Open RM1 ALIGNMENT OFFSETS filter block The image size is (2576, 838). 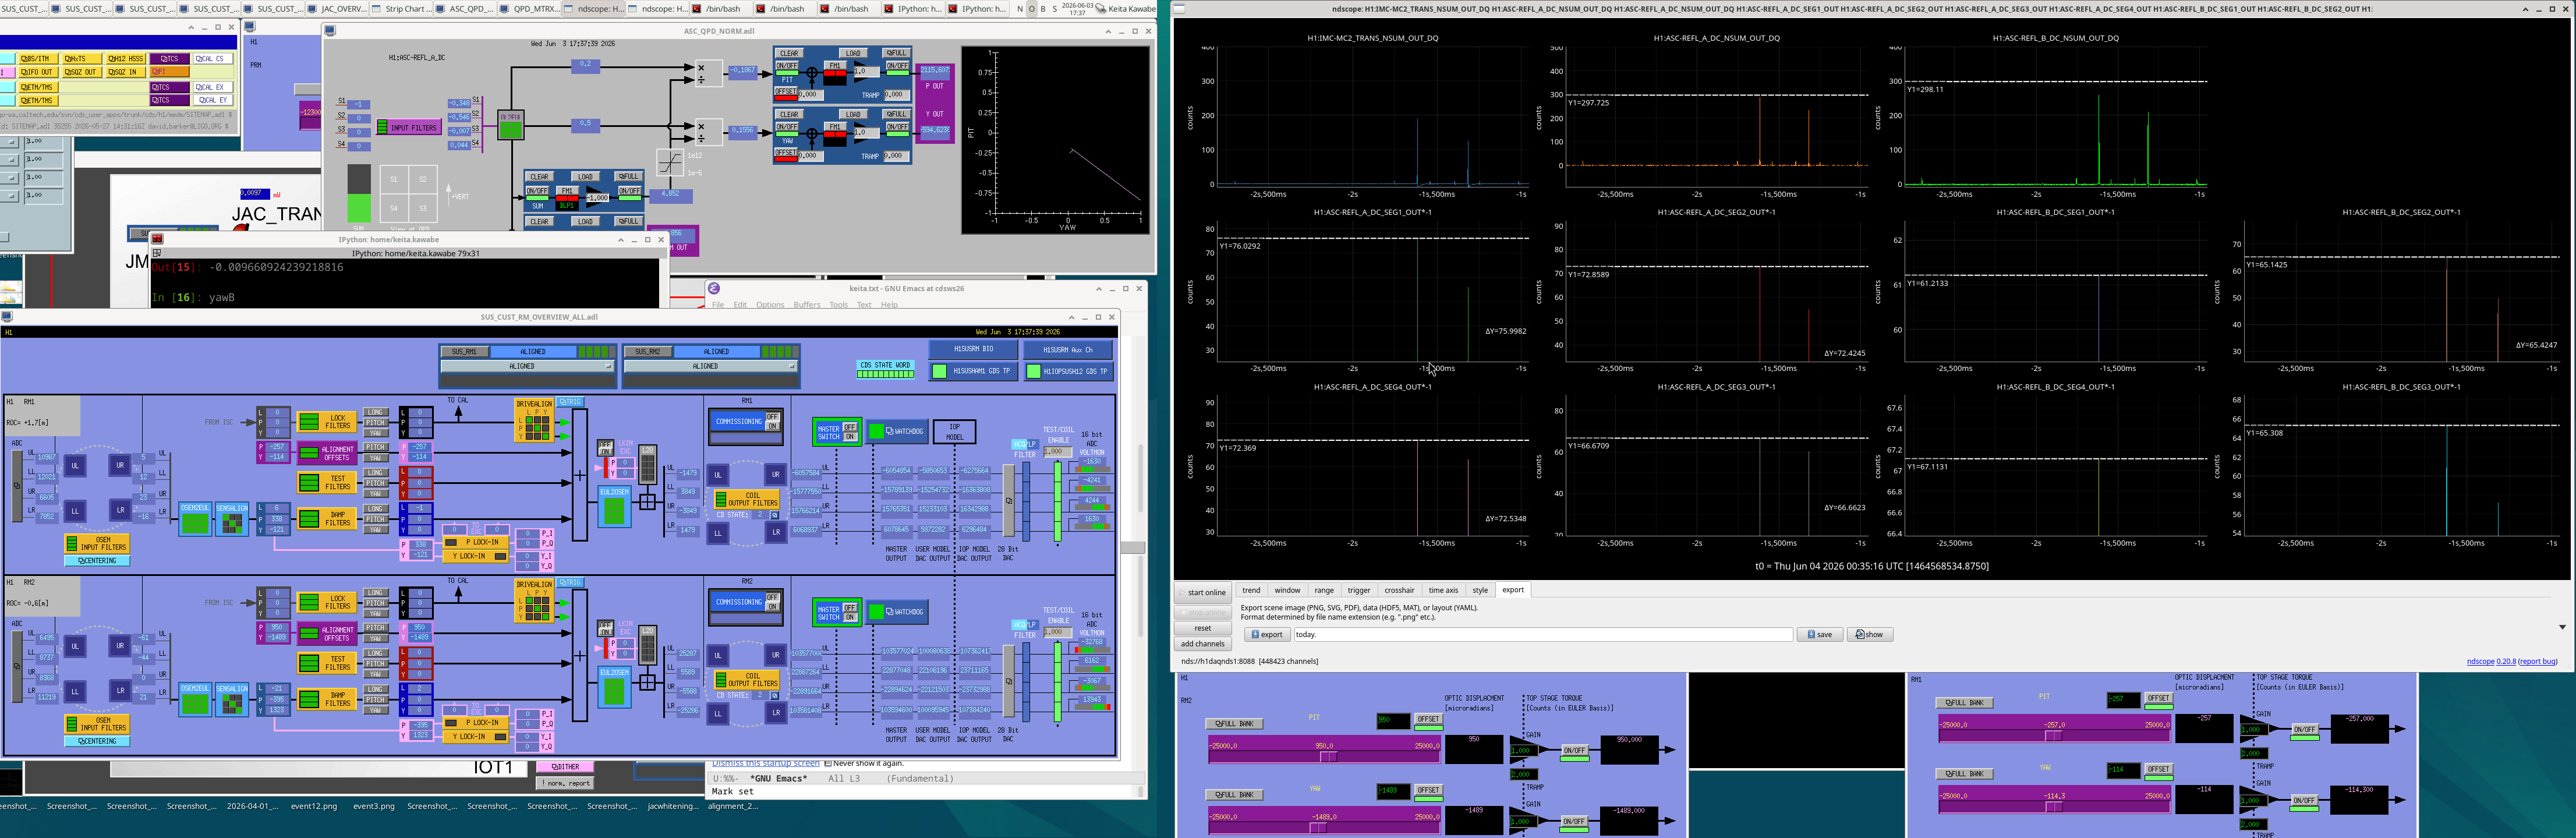point(327,454)
